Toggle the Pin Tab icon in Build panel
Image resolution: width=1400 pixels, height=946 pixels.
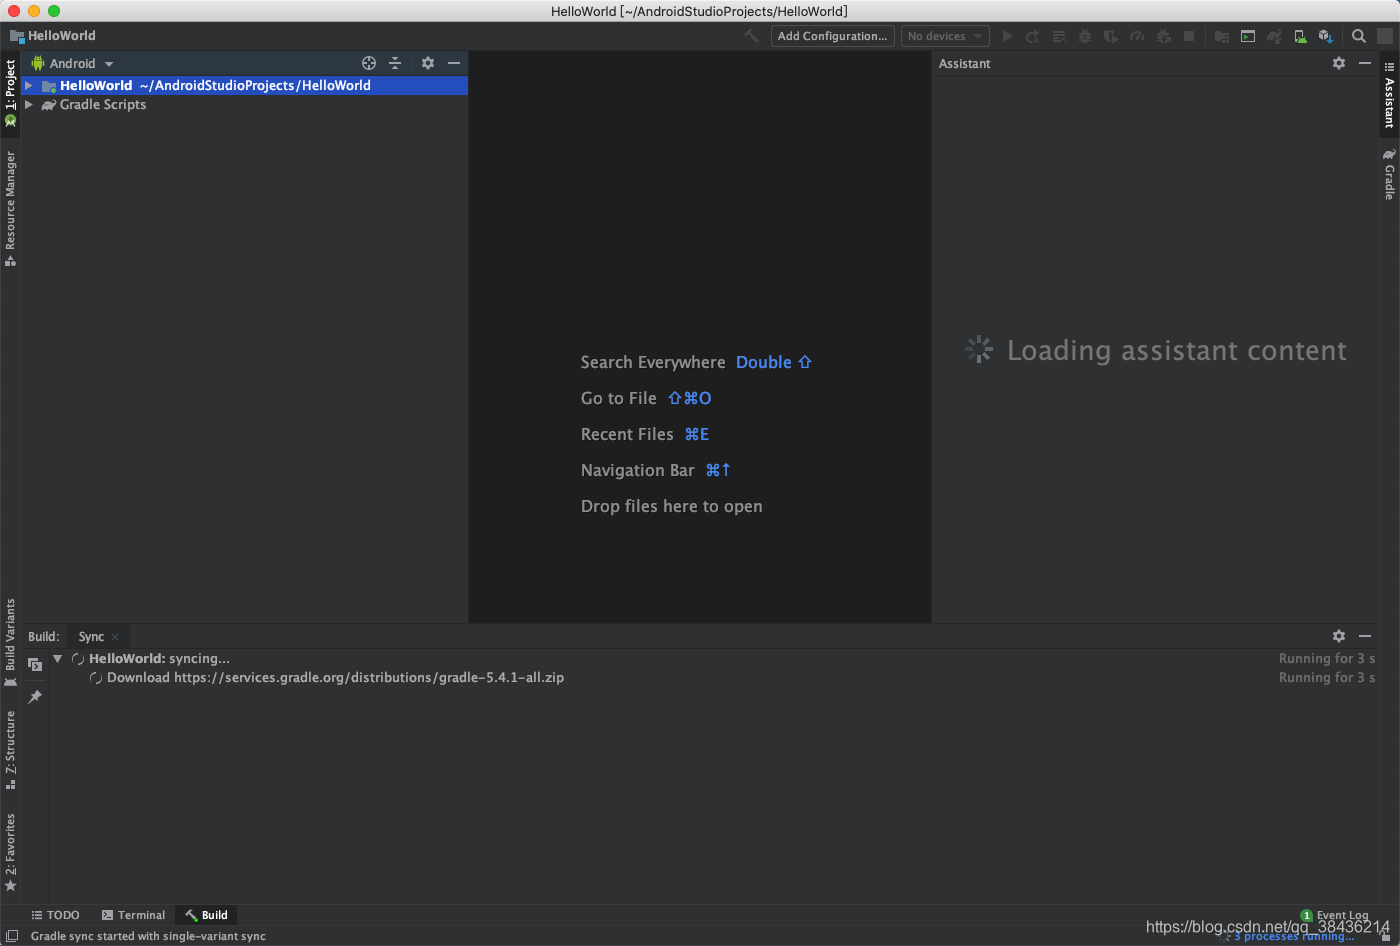pyautogui.click(x=35, y=697)
